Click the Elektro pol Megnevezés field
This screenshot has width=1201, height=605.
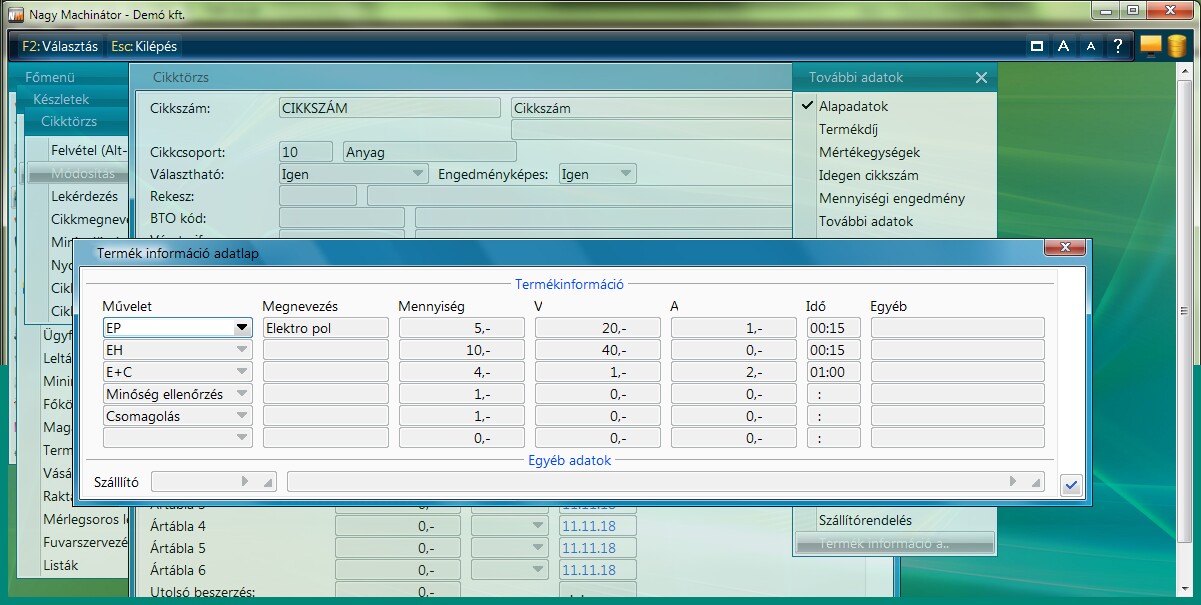click(x=325, y=327)
